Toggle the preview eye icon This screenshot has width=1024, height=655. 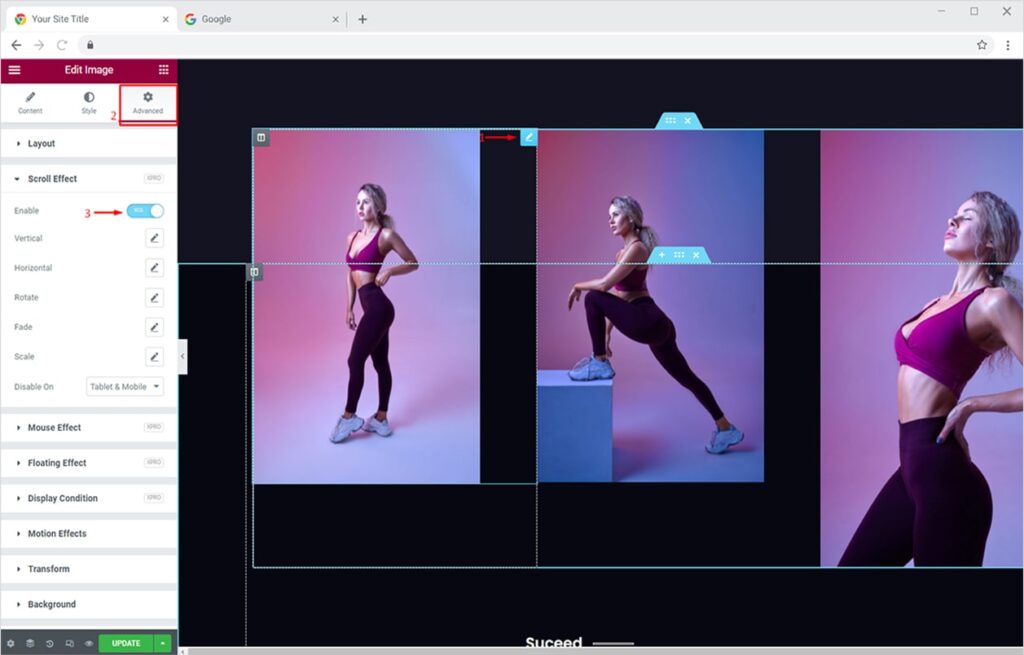pos(89,643)
